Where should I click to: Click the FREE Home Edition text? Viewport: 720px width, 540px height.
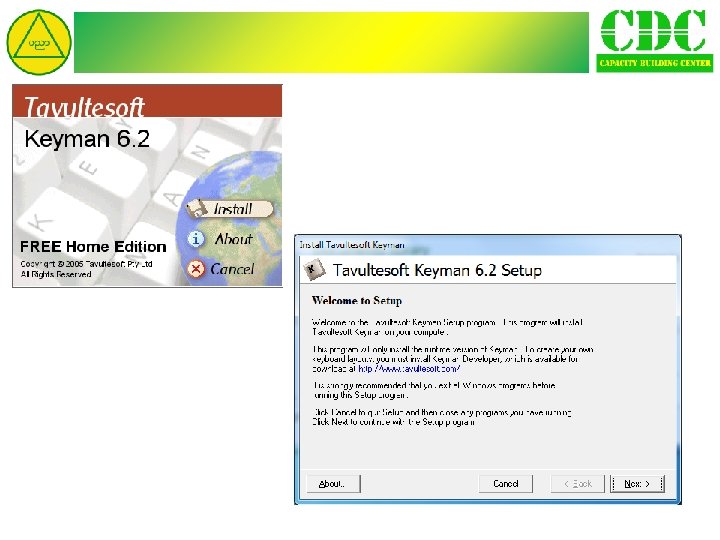click(93, 247)
